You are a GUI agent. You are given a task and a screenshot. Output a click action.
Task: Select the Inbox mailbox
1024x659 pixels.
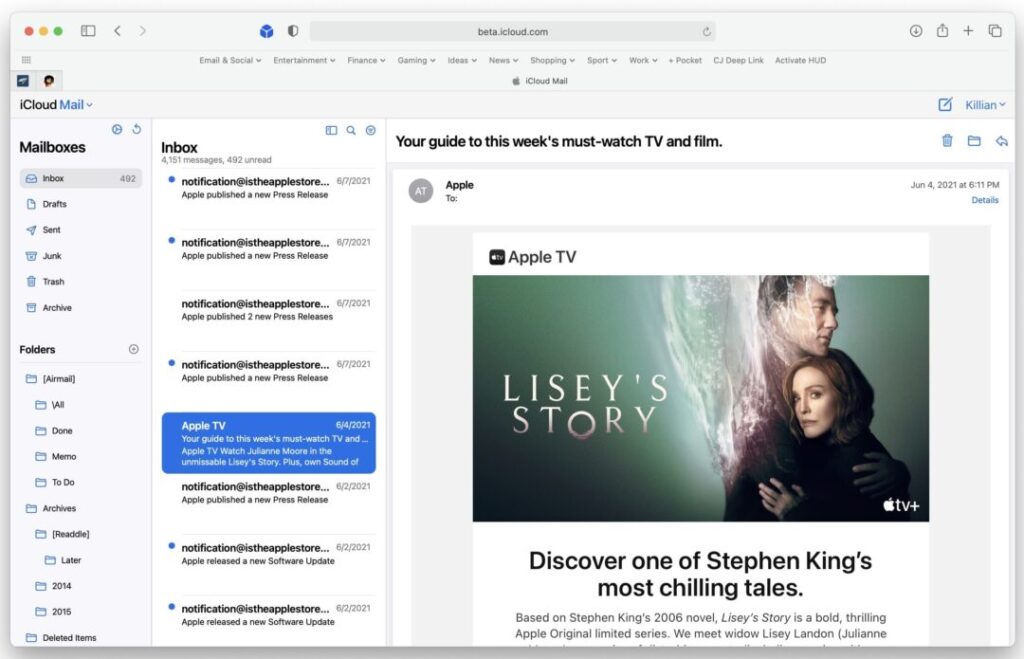(x=81, y=178)
